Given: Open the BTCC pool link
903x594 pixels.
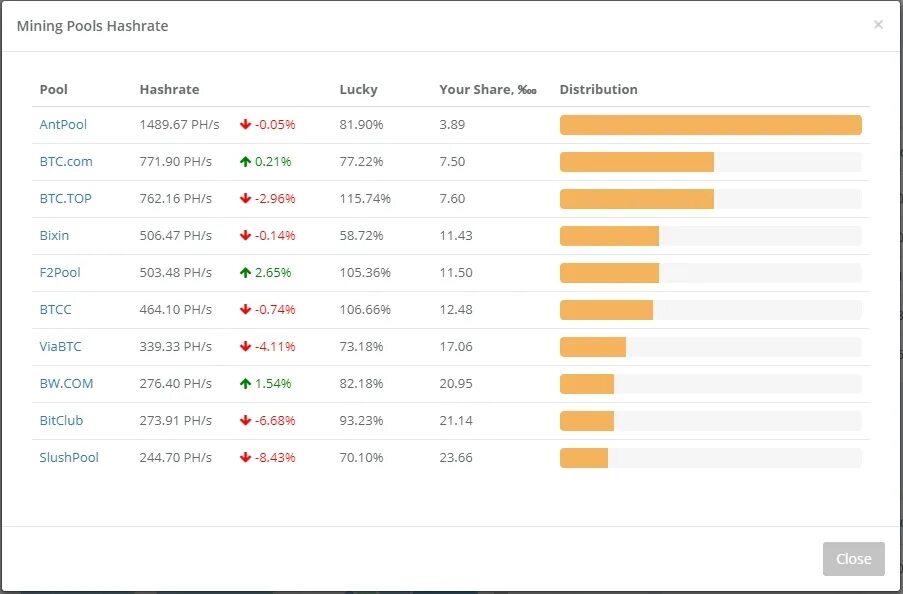Looking at the screenshot, I should point(55,309).
